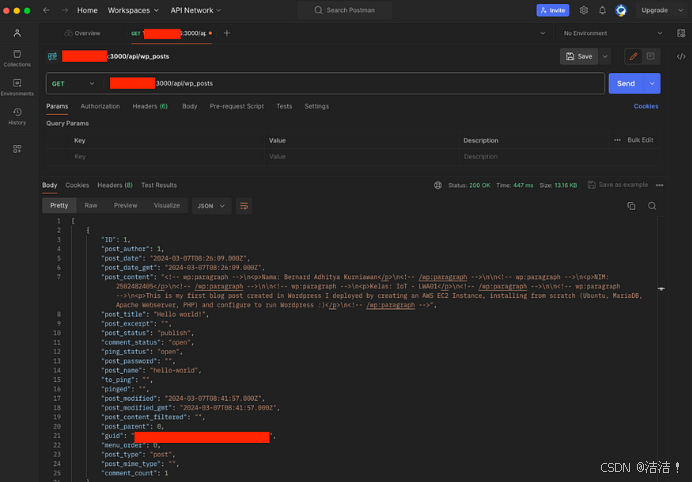692x482 pixels.
Task: Open the Overview tab
Action: (83, 33)
